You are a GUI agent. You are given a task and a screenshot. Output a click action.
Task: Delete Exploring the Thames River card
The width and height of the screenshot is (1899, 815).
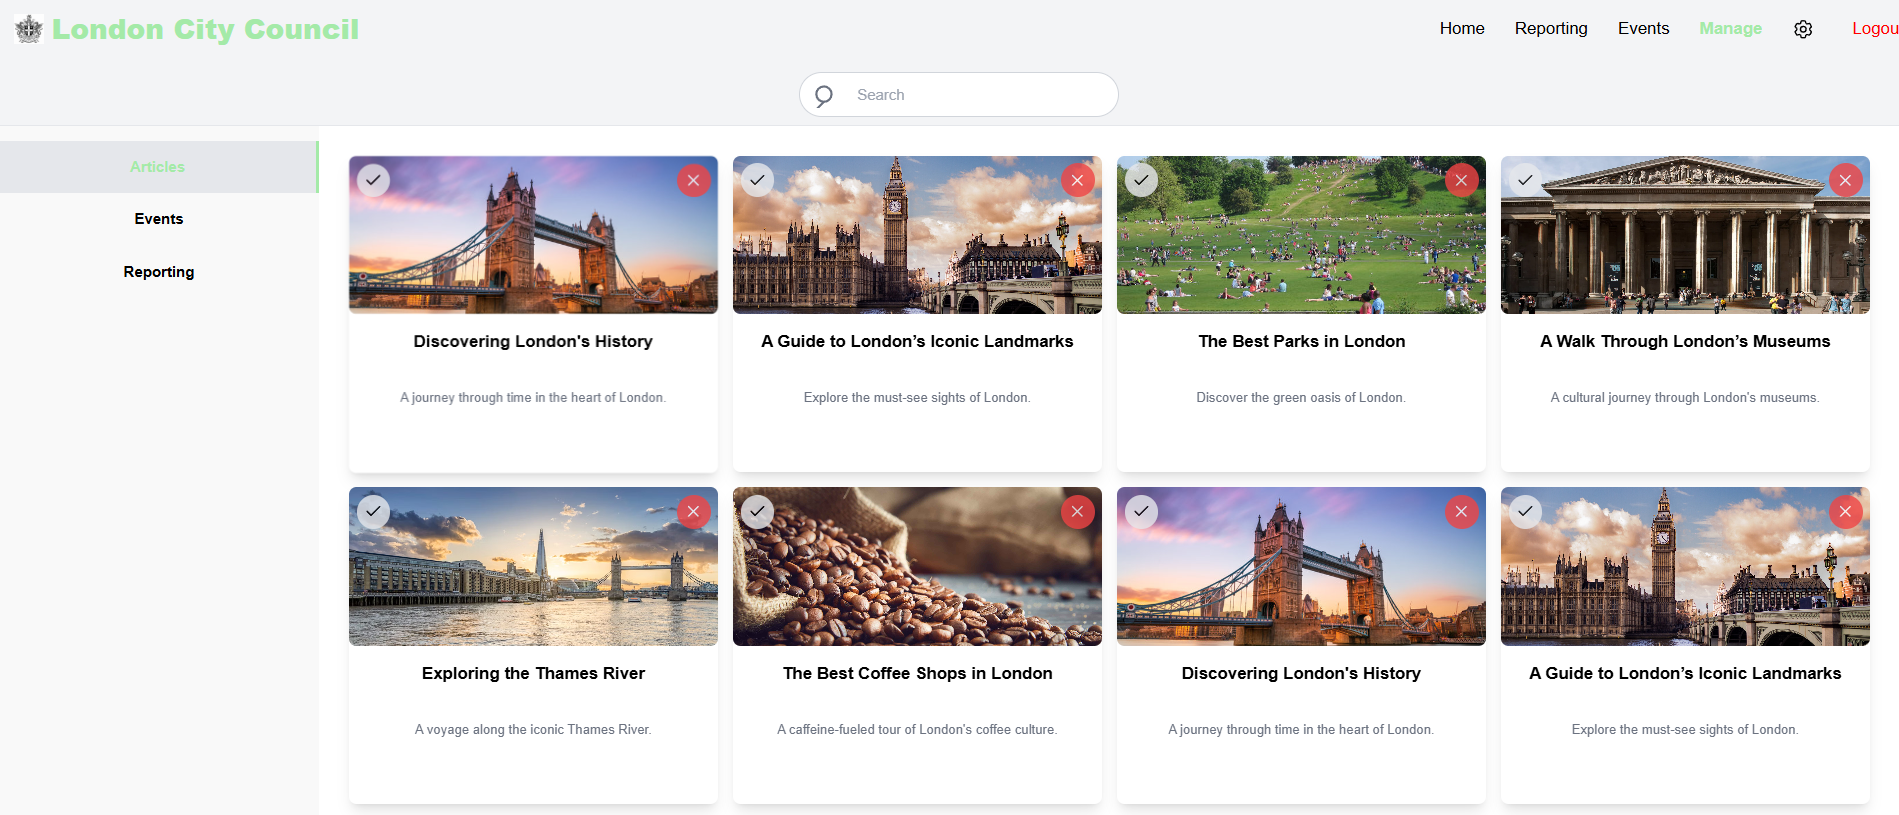pos(694,511)
